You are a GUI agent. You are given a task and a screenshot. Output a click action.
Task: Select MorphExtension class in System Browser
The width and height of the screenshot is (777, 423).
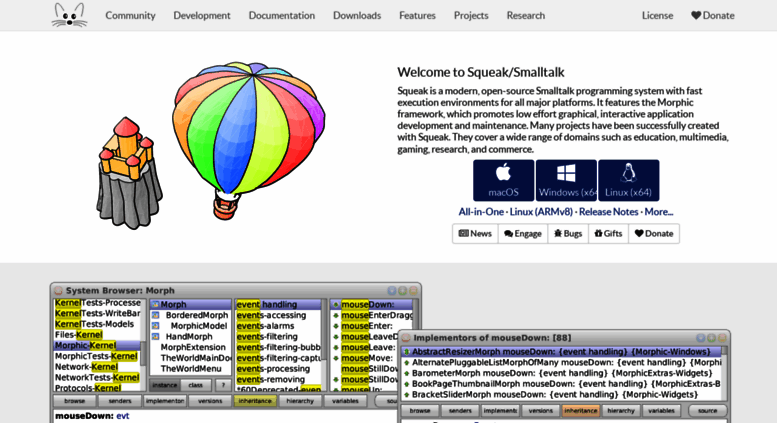(x=193, y=347)
